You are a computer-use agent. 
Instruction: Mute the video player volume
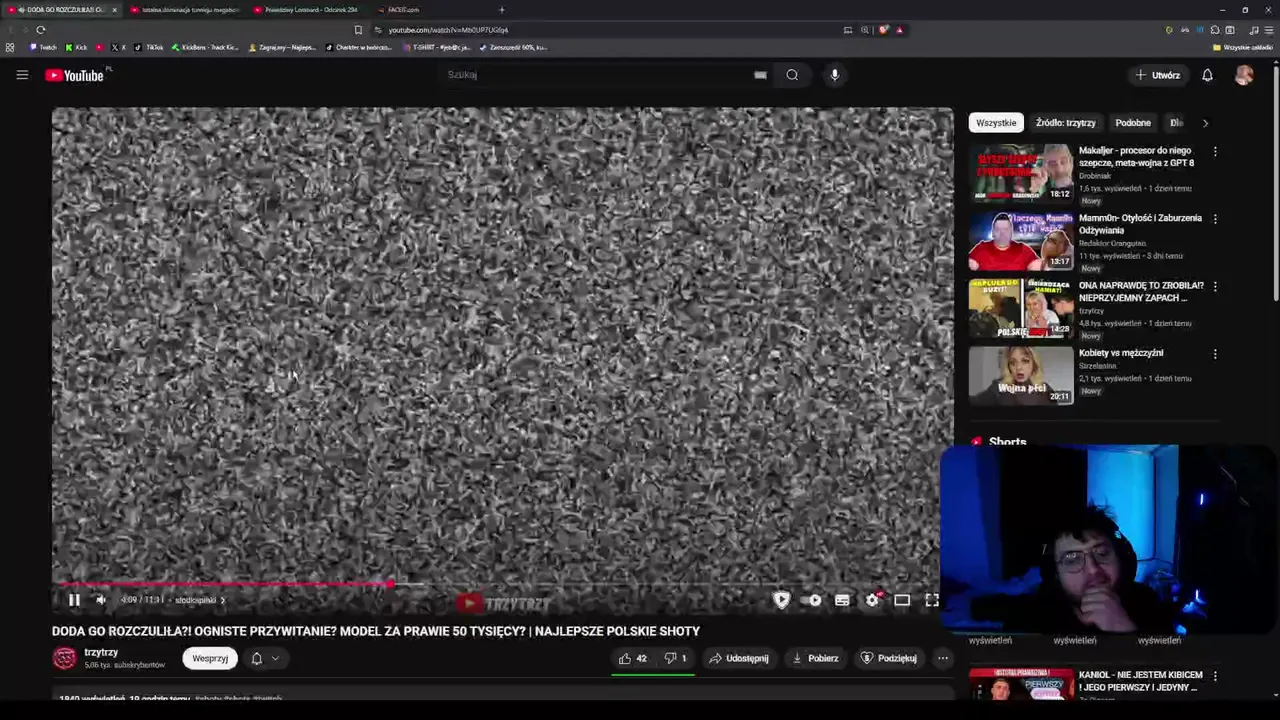(101, 600)
